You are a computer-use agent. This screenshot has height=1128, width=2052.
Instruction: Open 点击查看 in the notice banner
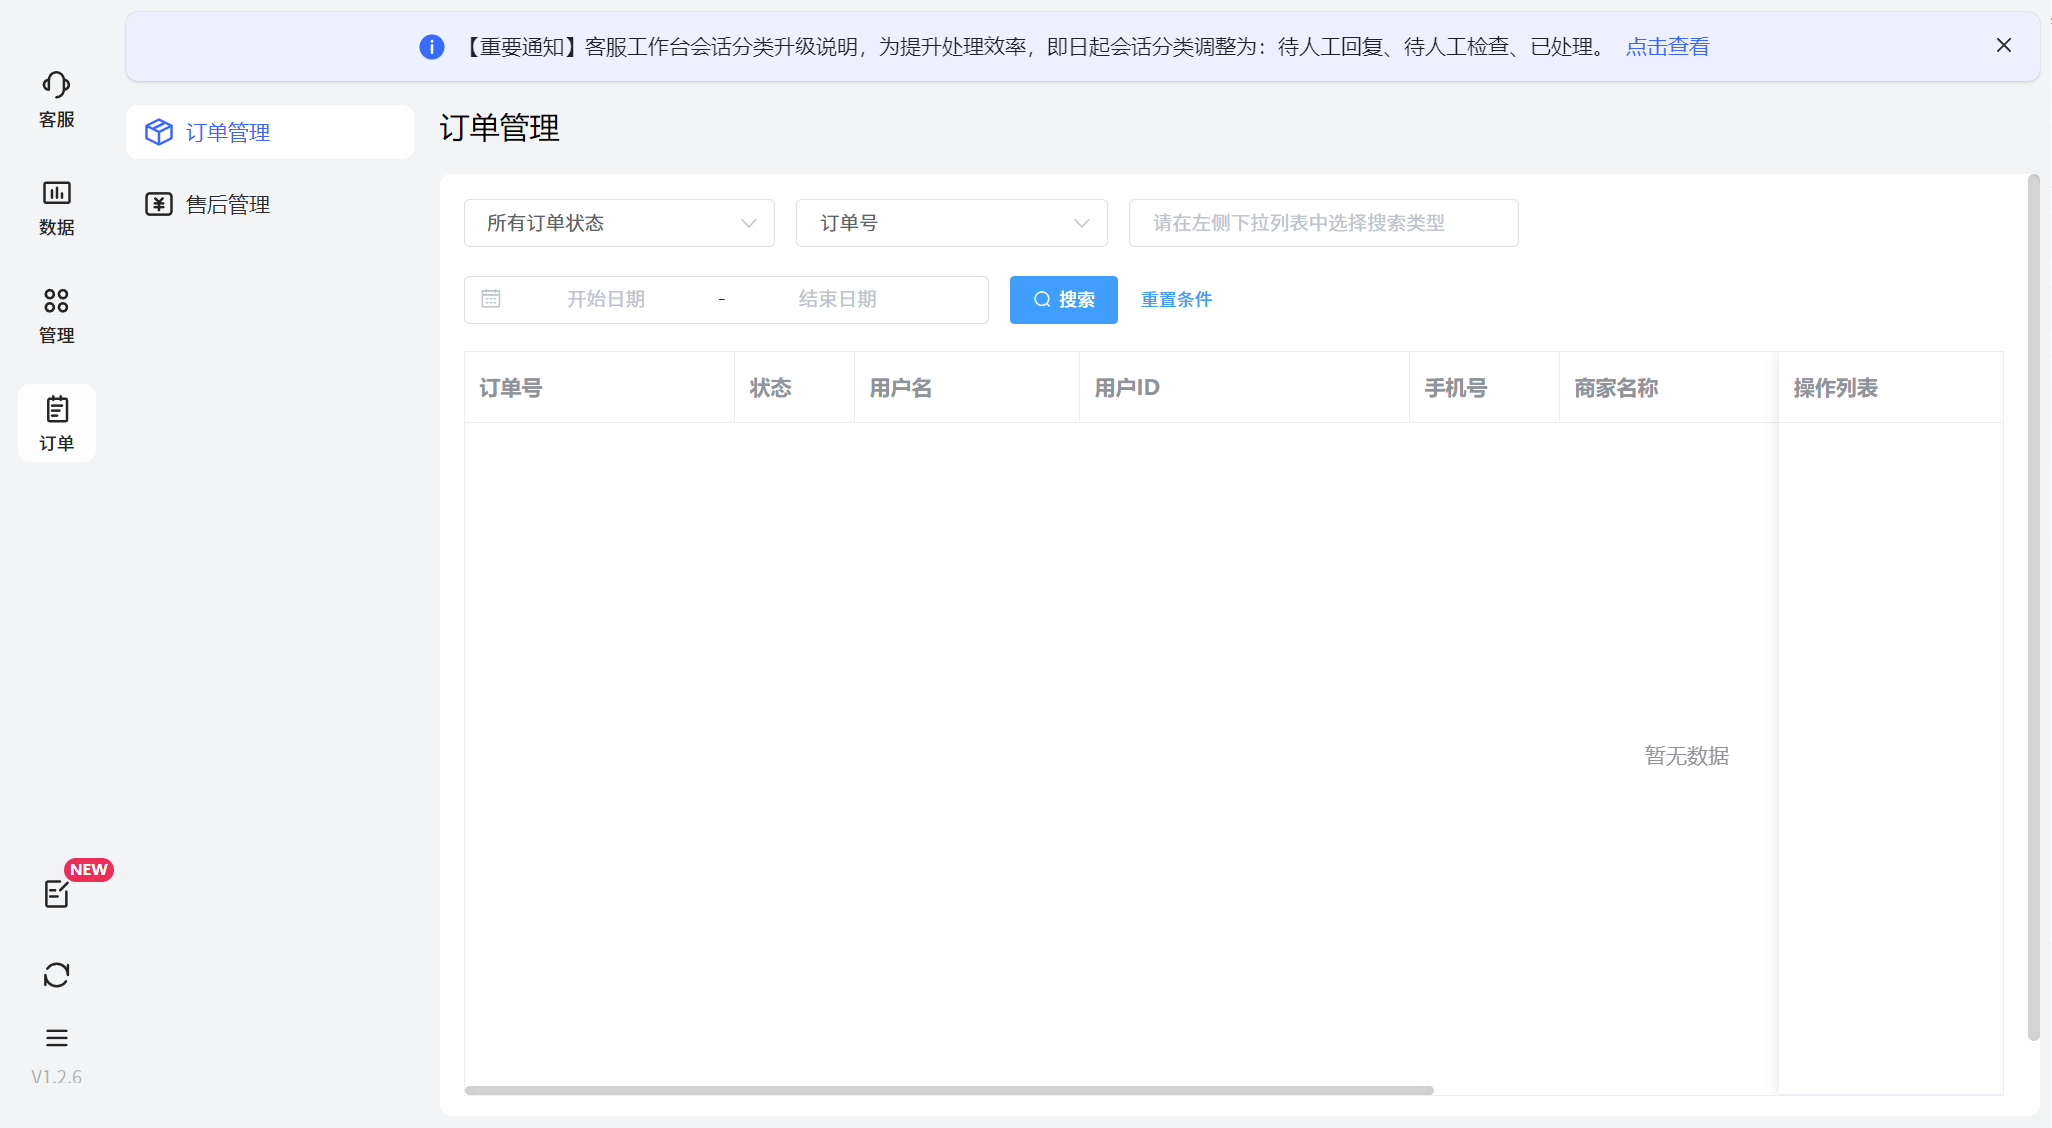point(1666,46)
